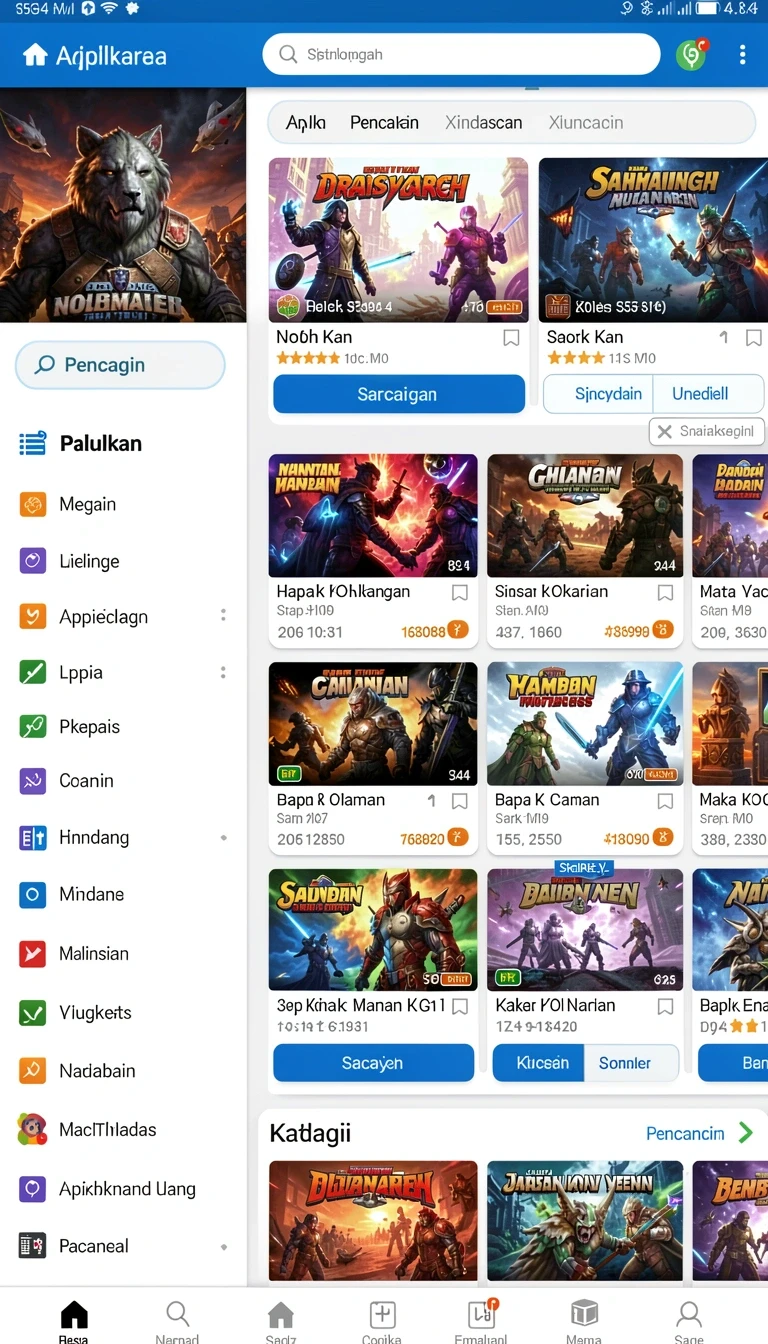Image resolution: width=768 pixels, height=1344 pixels.
Task: Open the wolf warrior banner image
Action: pyautogui.click(x=123, y=204)
